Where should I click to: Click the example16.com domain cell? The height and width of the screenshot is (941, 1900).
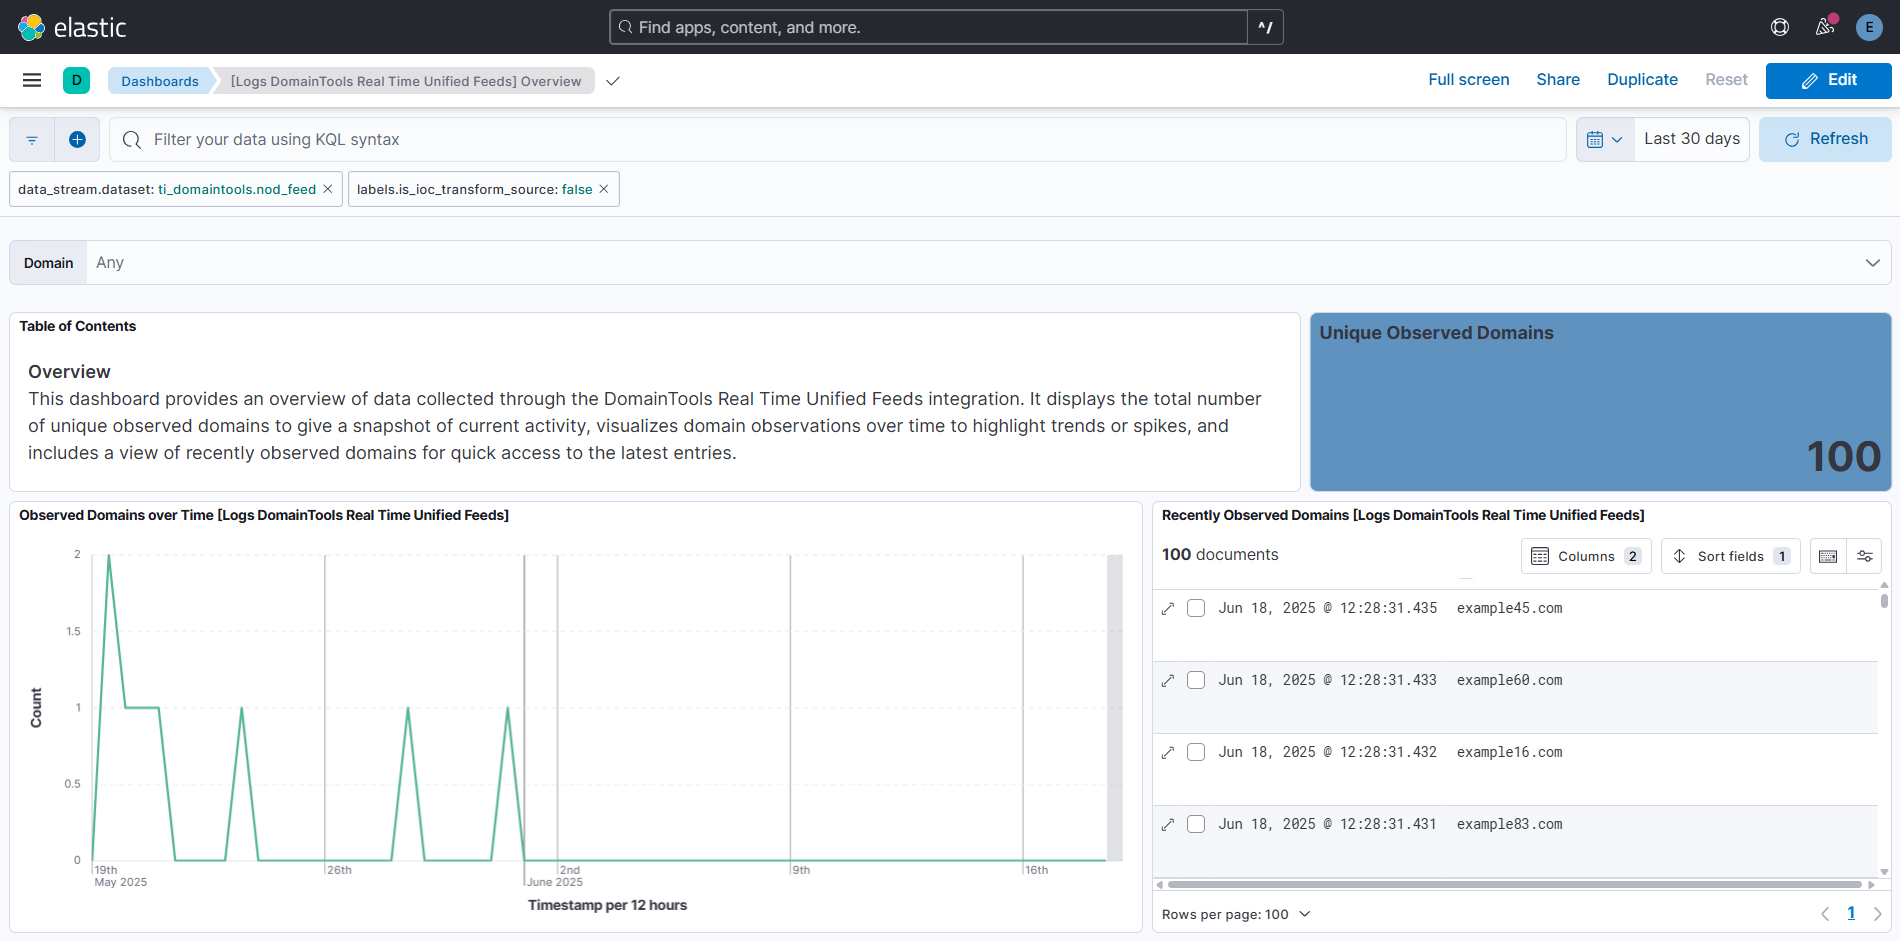pos(1509,752)
